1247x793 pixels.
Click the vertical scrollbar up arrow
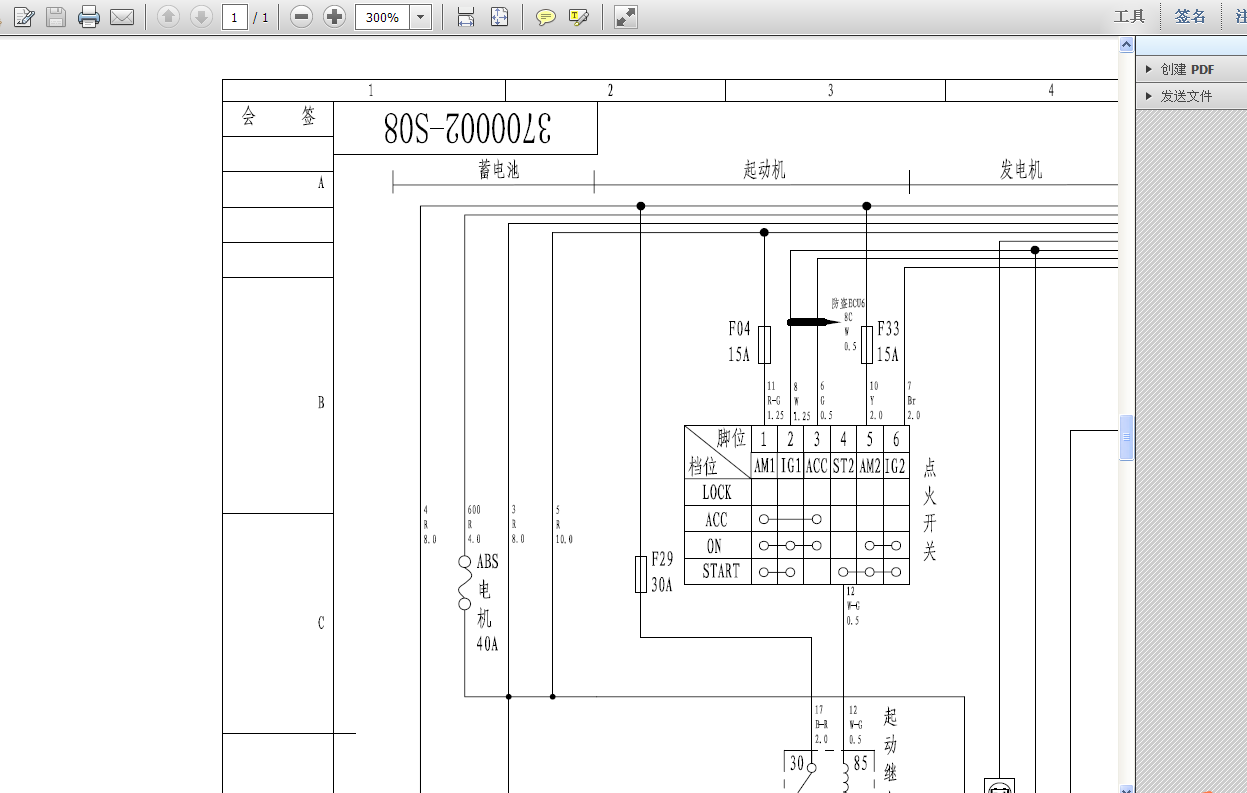1126,45
